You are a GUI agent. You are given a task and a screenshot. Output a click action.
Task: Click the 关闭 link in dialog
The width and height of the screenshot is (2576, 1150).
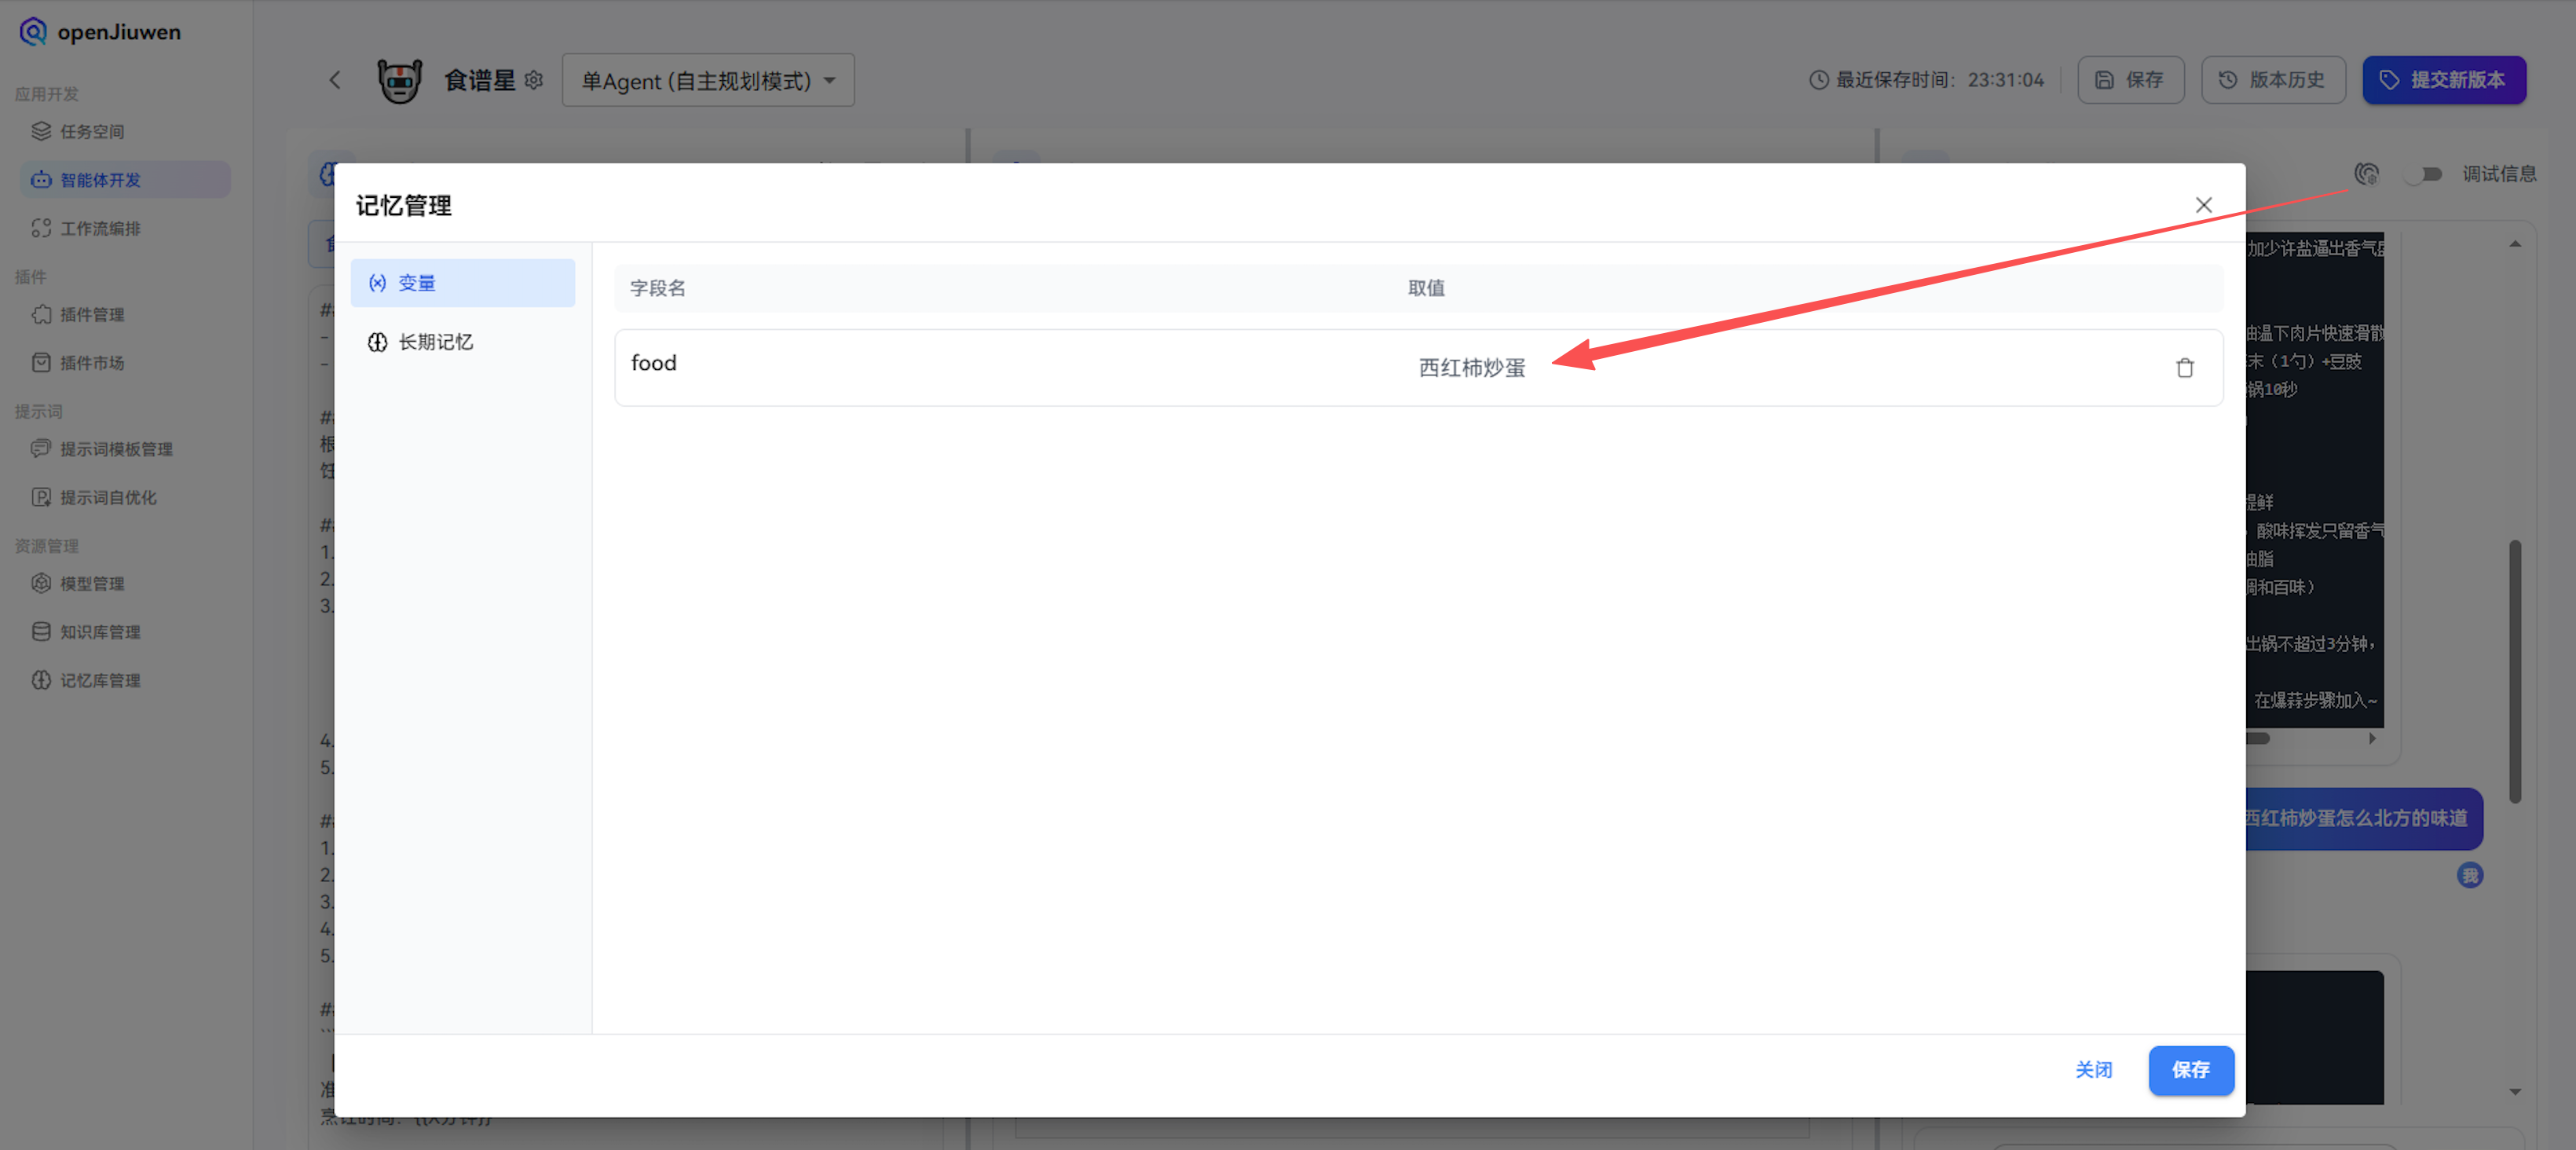[x=2093, y=1069]
